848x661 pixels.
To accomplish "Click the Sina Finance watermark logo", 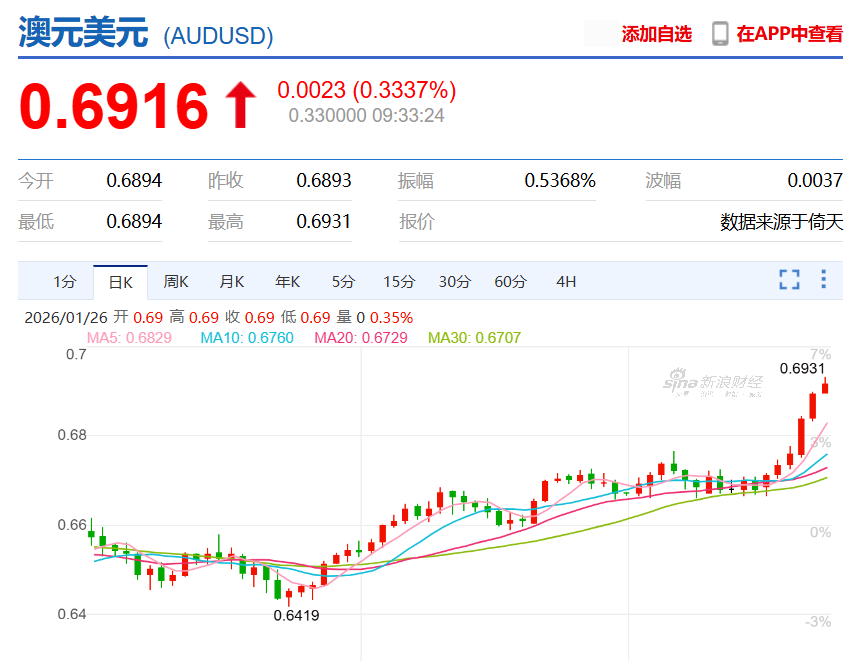I will [x=714, y=382].
